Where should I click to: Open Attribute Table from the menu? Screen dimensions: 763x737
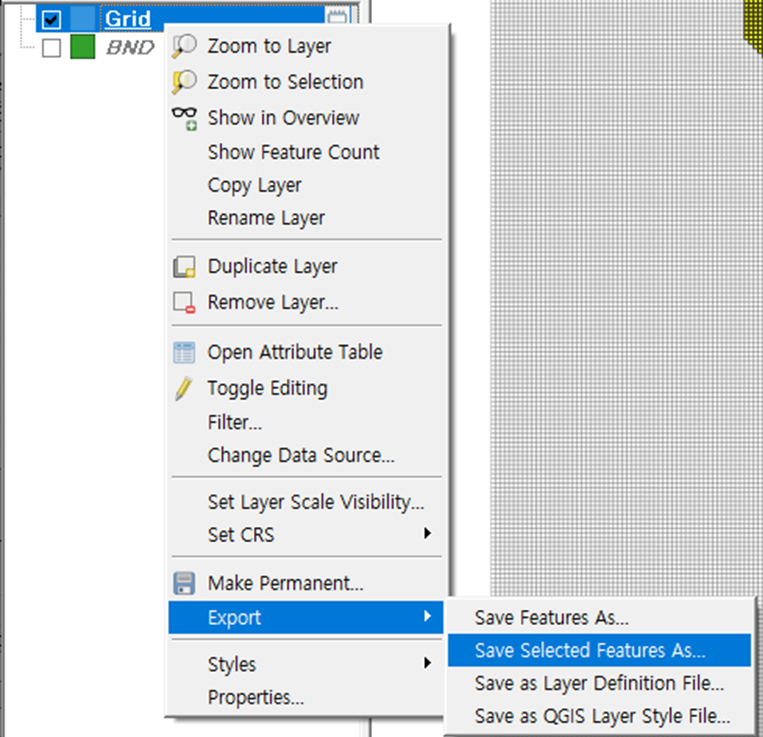[306, 352]
